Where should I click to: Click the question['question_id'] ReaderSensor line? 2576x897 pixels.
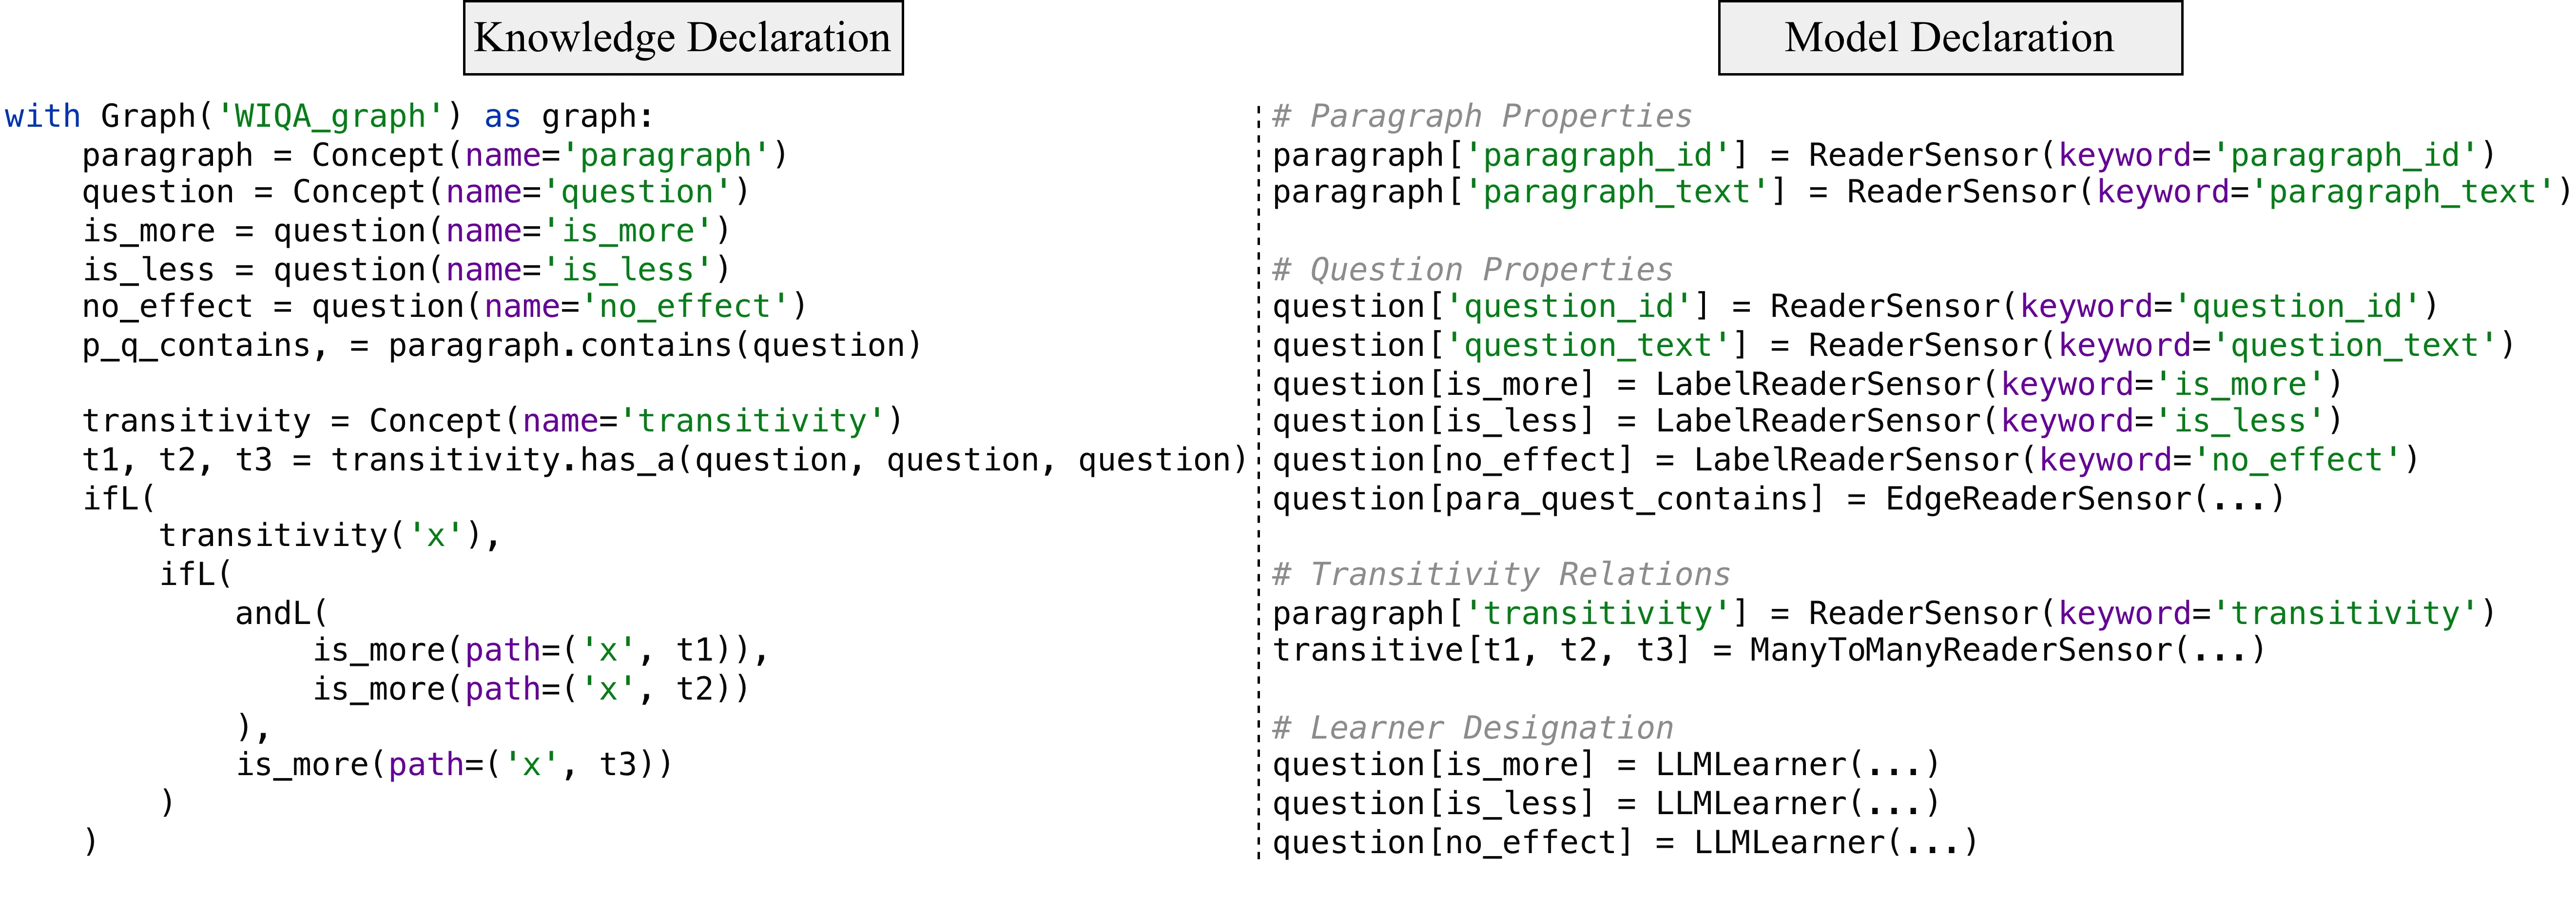1854,307
